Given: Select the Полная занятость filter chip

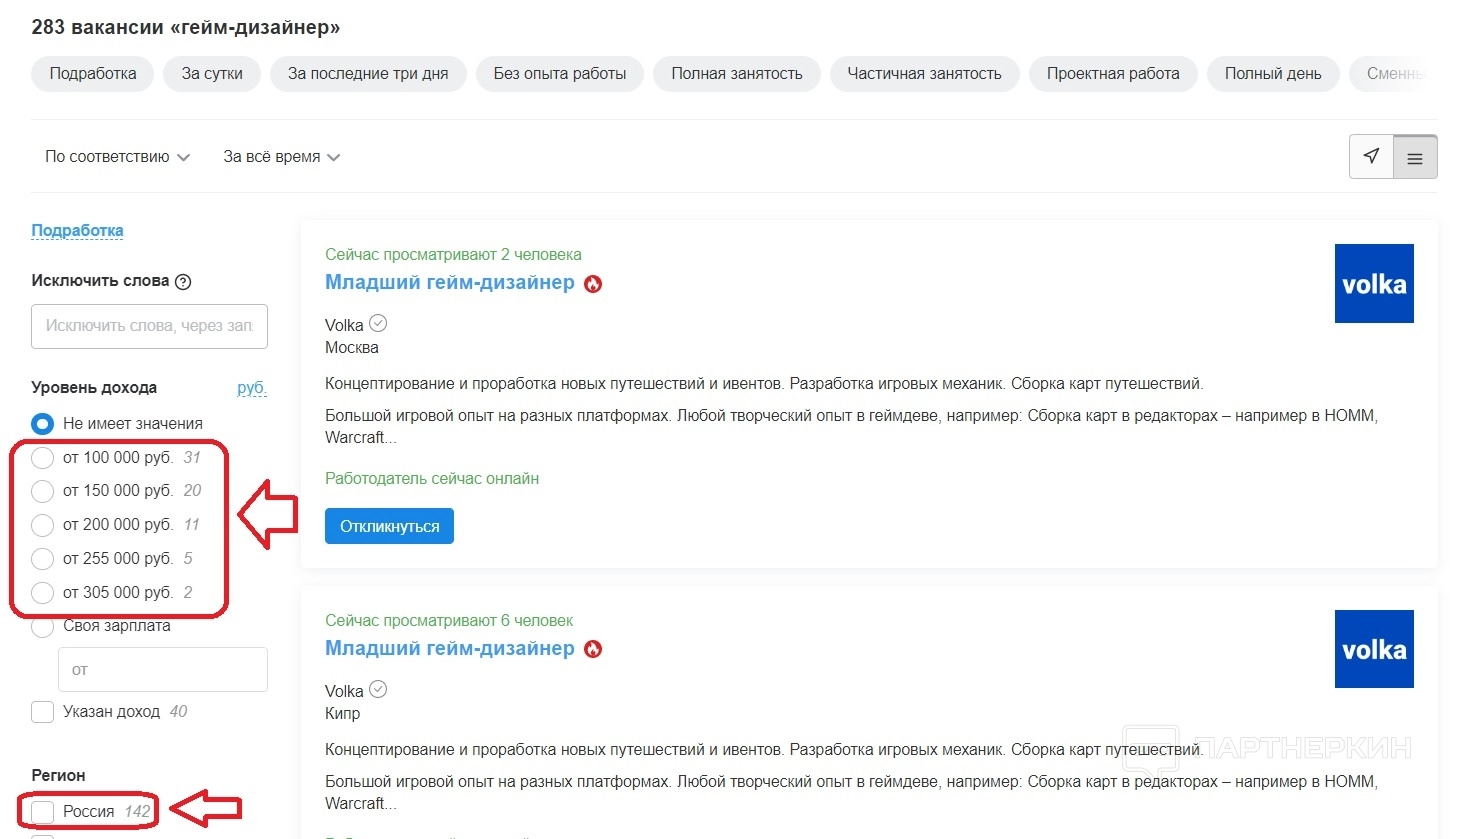Looking at the screenshot, I should click(736, 74).
